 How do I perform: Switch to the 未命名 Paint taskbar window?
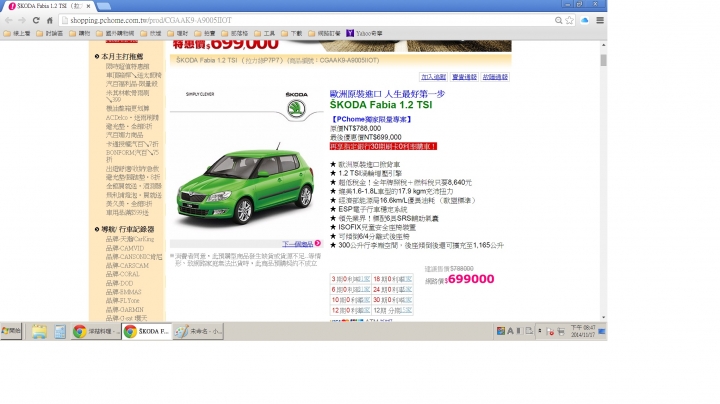click(198, 331)
